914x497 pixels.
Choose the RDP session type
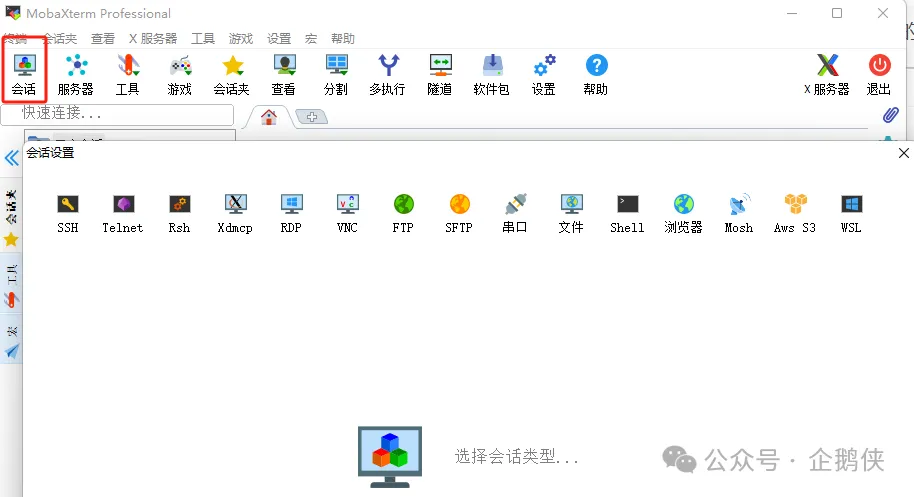(x=291, y=214)
